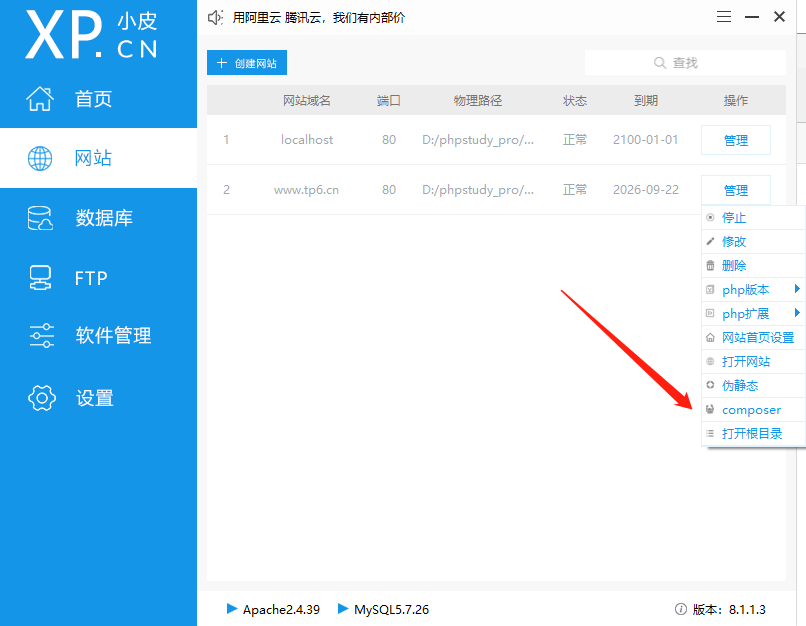Click the 查找 search field
This screenshot has width=806, height=626.
[685, 63]
